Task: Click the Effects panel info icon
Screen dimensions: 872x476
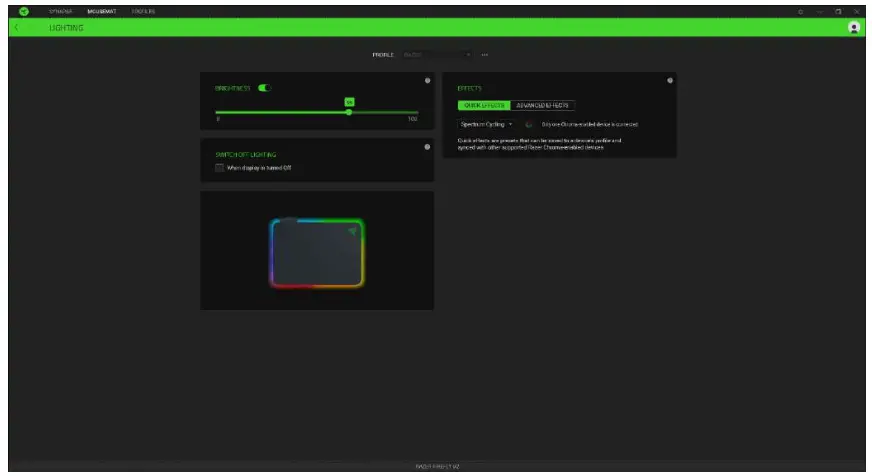Action: [670, 81]
